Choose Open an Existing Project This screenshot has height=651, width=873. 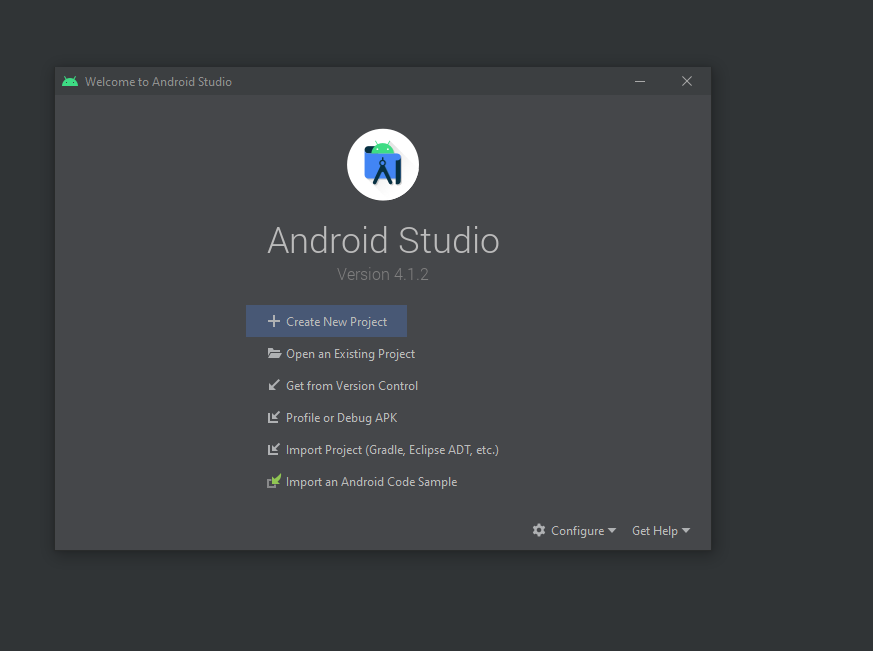point(350,354)
